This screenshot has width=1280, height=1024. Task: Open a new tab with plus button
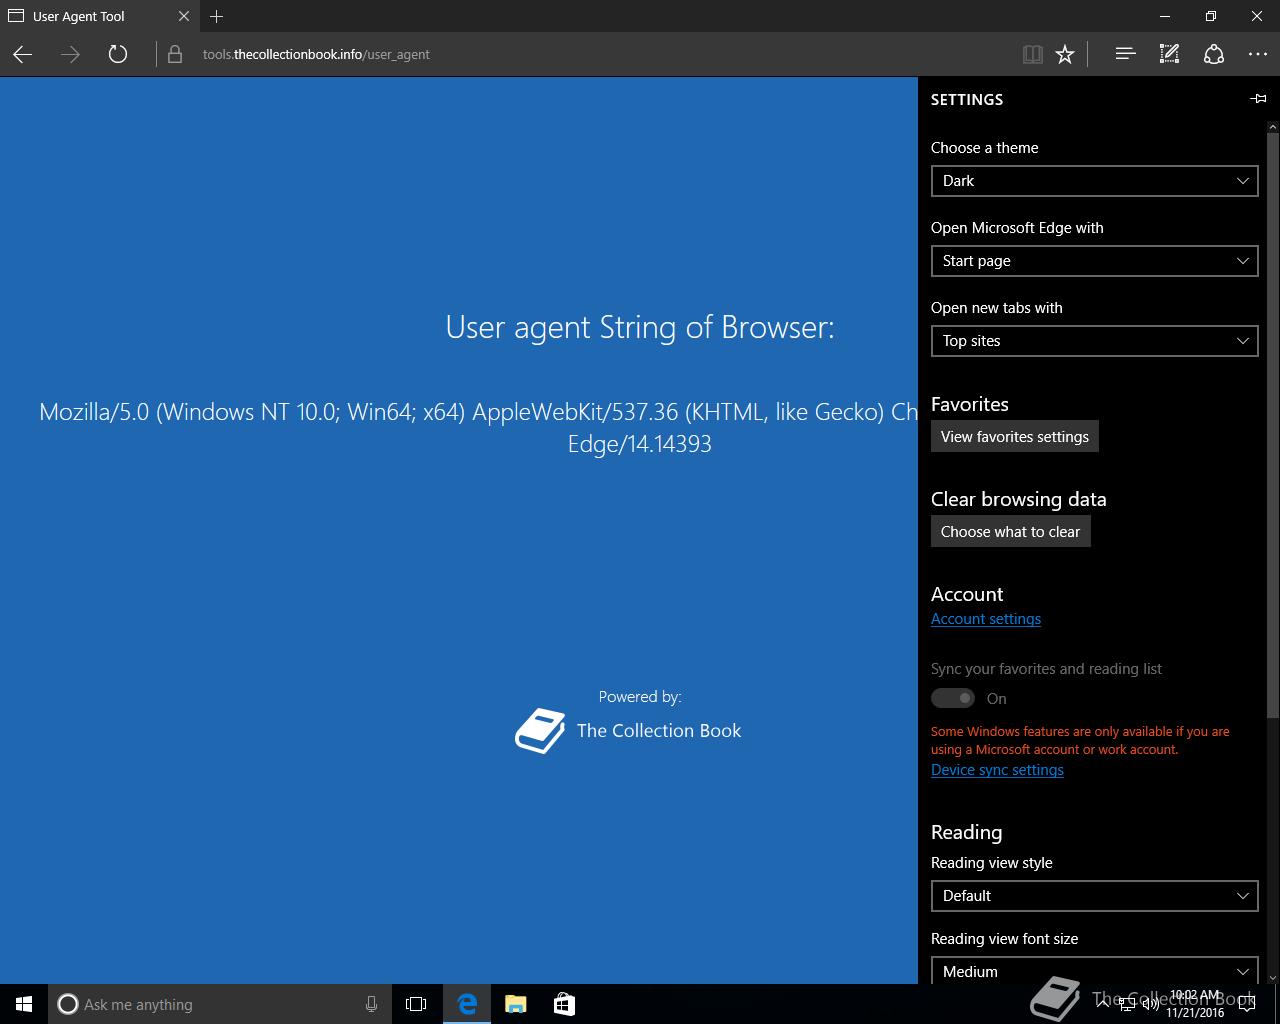tap(217, 16)
